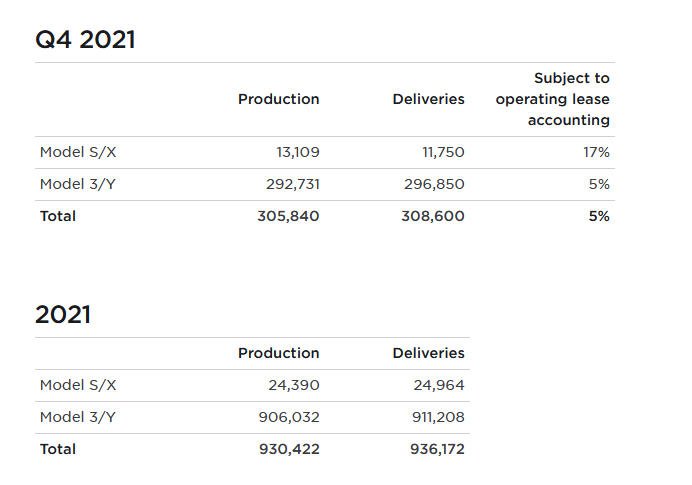The height and width of the screenshot is (485, 692).
Task: Click 2021 total production value 930,422
Action: coord(288,449)
